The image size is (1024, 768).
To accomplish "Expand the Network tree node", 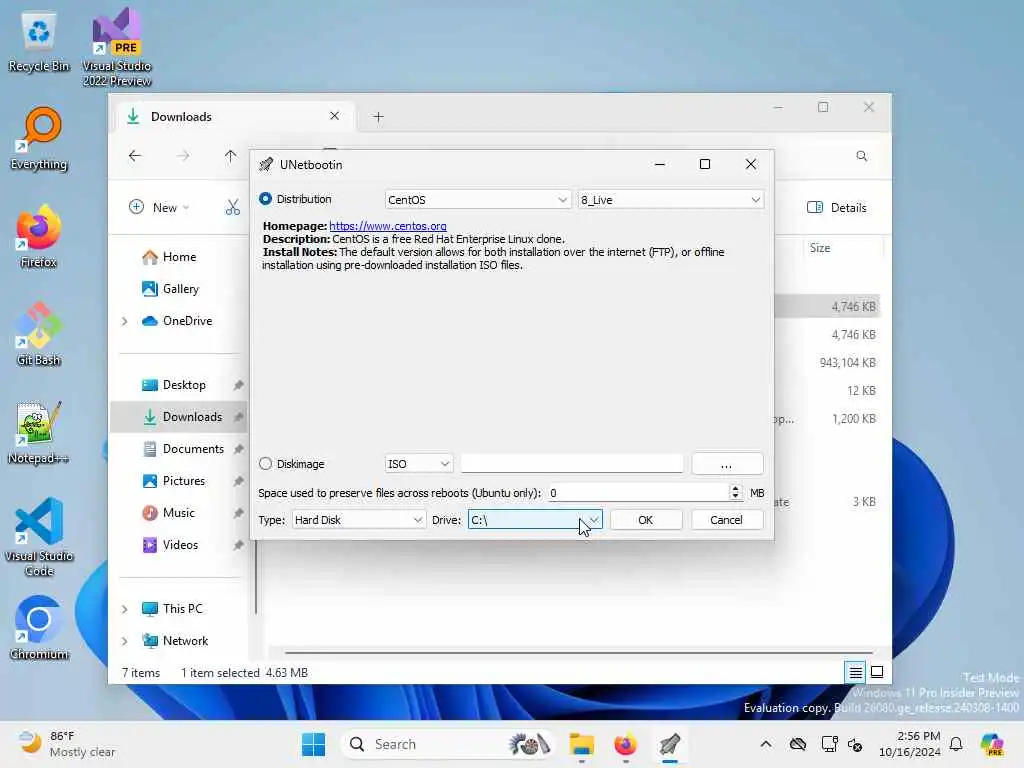I will tap(125, 641).
